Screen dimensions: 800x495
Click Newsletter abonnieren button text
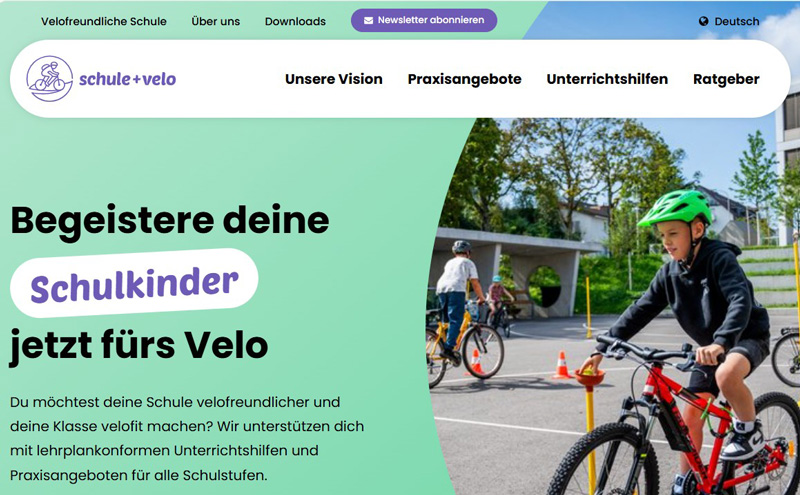pyautogui.click(x=431, y=20)
